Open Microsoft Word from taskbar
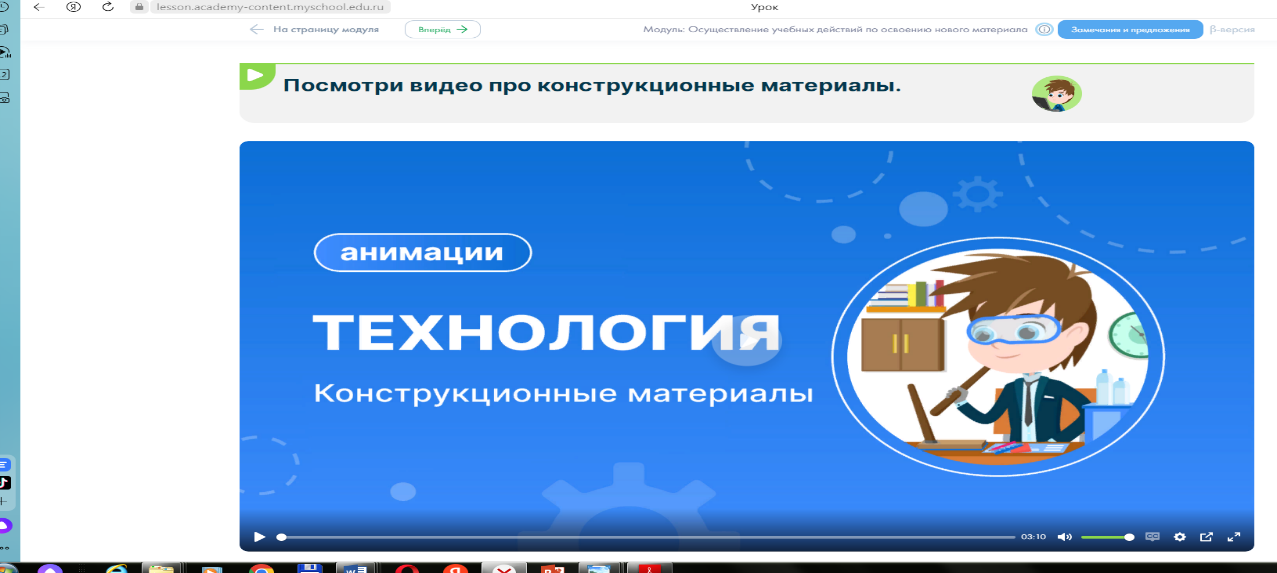1277x573 pixels. [x=353, y=569]
